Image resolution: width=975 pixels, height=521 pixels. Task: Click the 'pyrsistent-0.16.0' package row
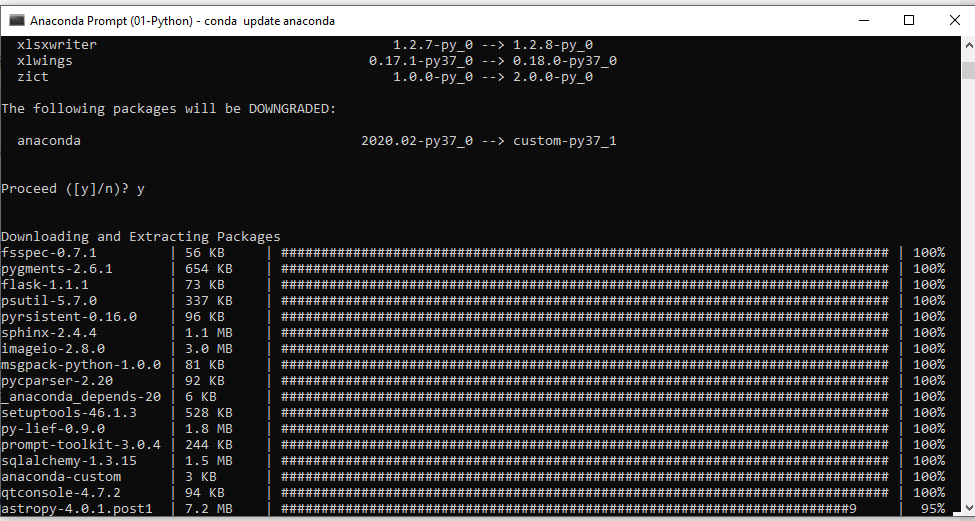(x=473, y=316)
